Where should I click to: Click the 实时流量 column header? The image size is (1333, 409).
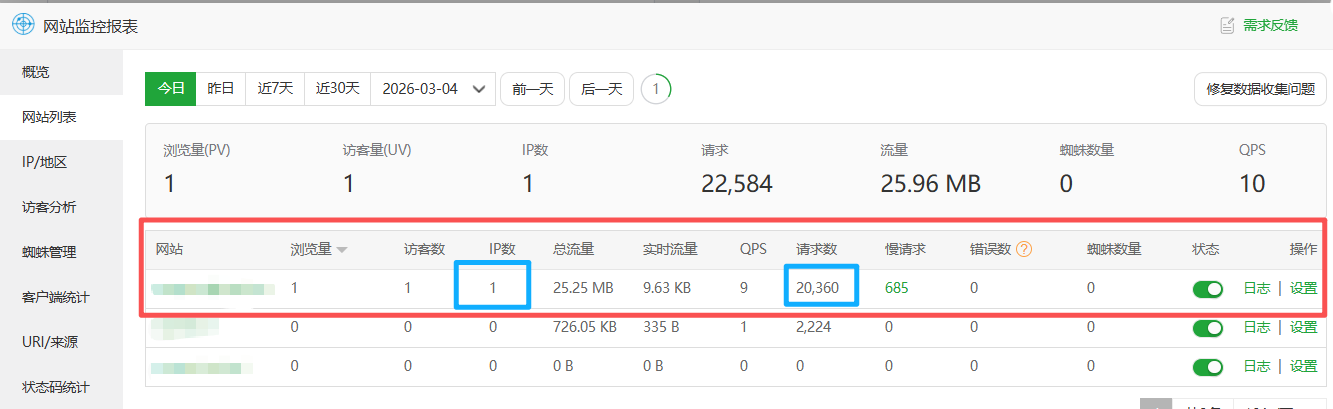click(x=670, y=250)
